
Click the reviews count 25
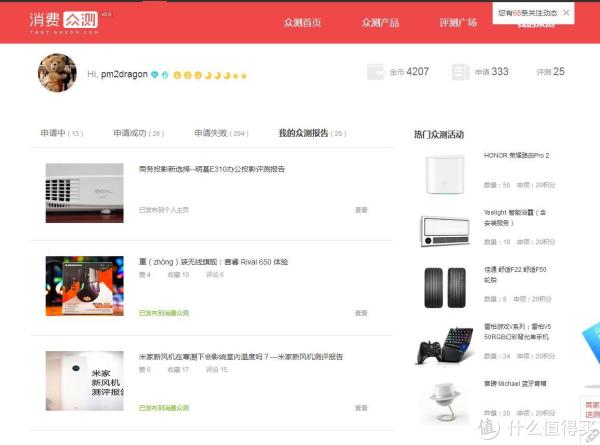[559, 72]
